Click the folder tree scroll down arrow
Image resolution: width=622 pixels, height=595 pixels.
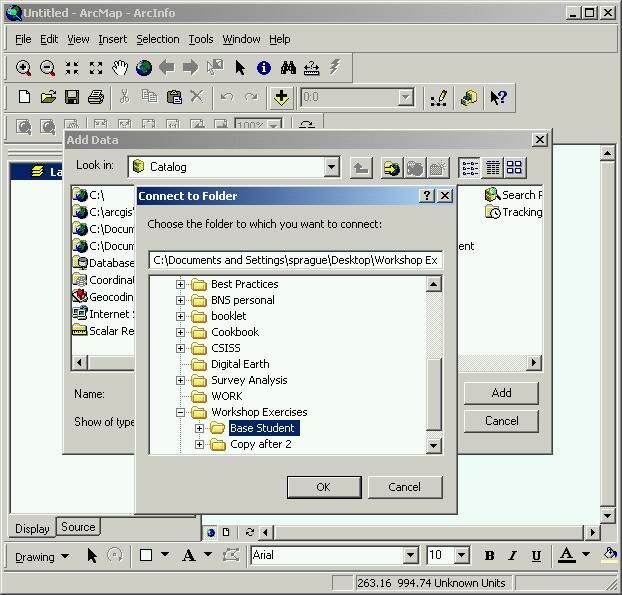click(x=434, y=445)
